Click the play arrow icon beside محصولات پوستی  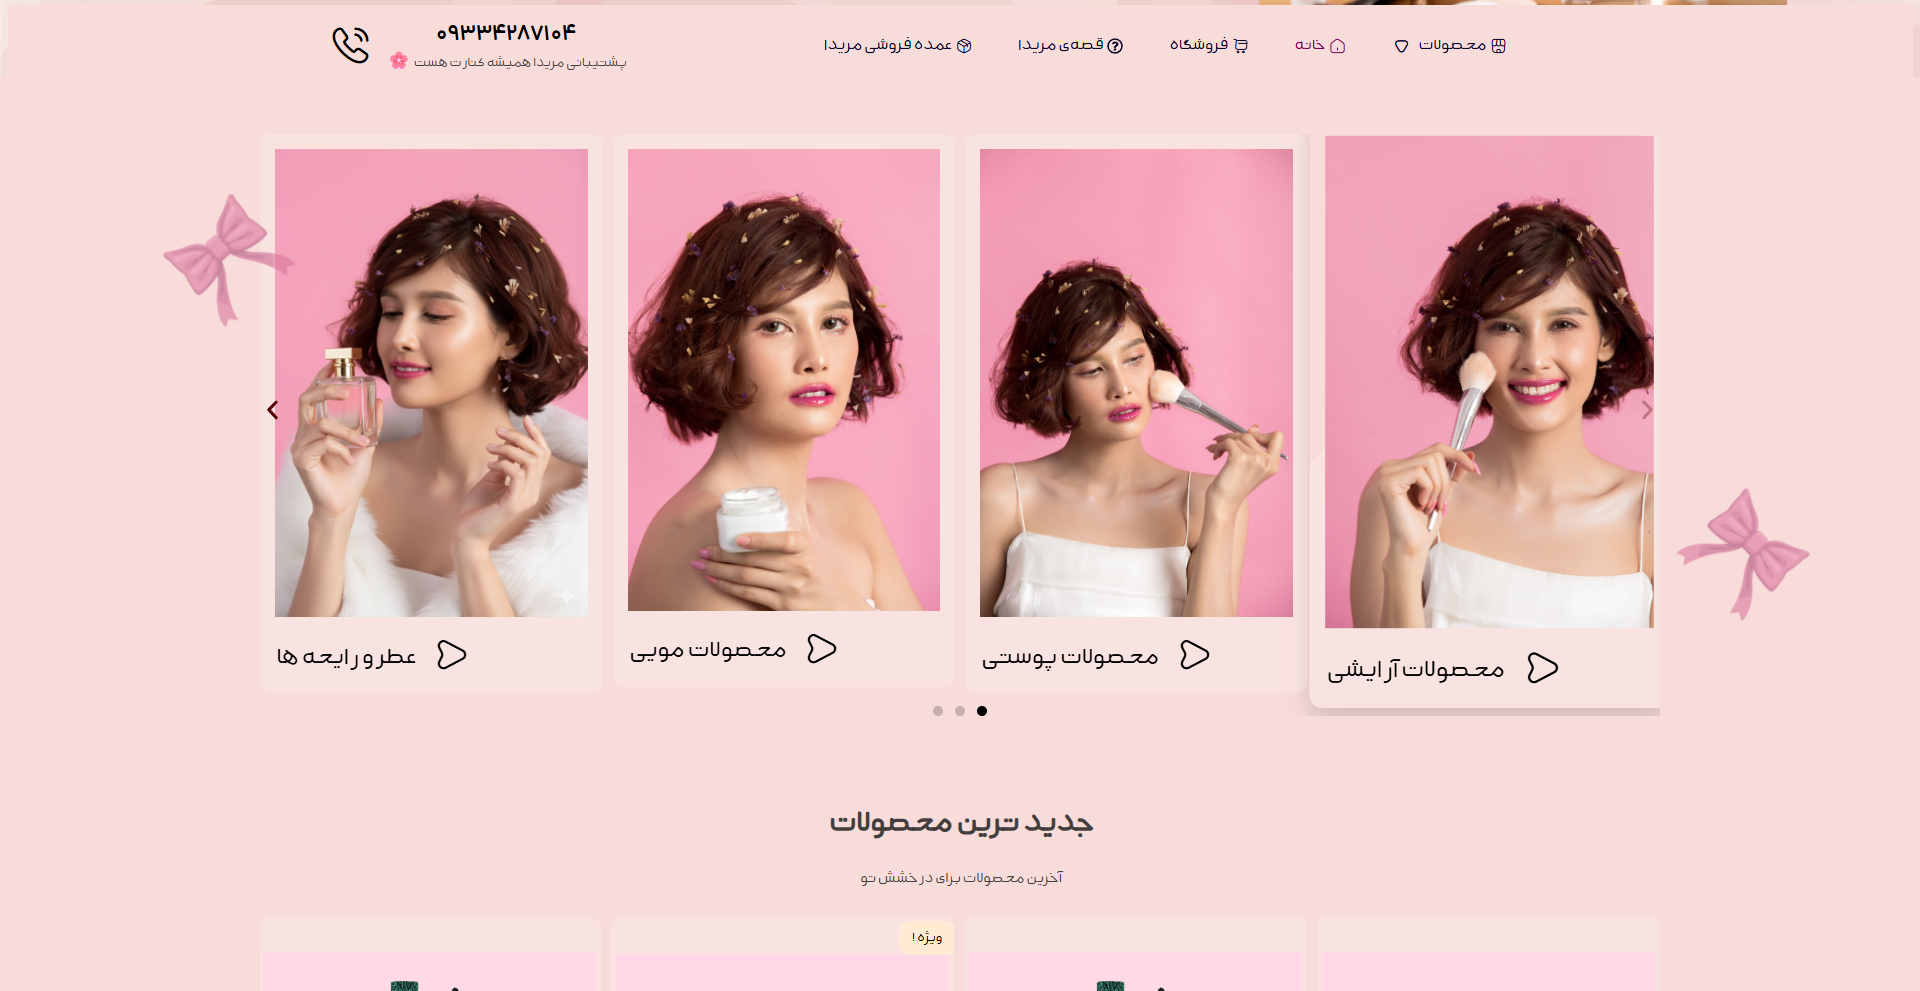coord(1195,655)
